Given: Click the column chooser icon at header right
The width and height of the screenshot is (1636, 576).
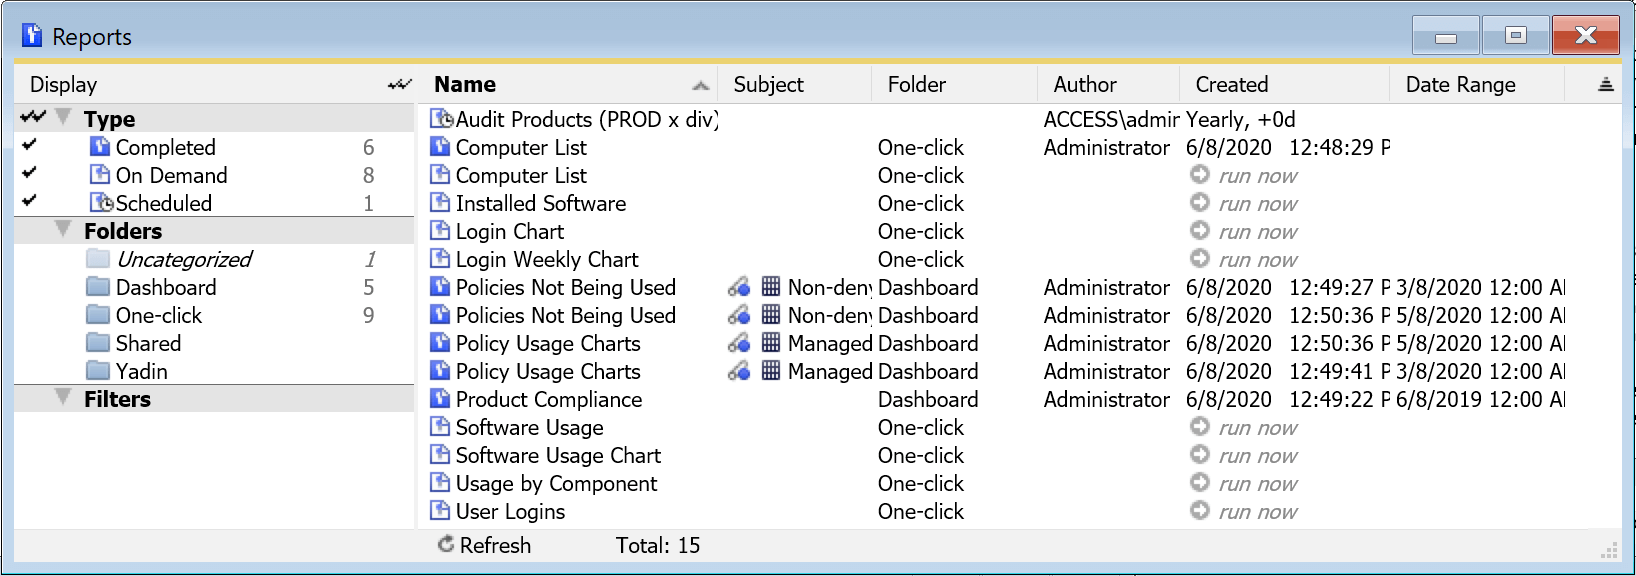Looking at the screenshot, I should point(1606,85).
